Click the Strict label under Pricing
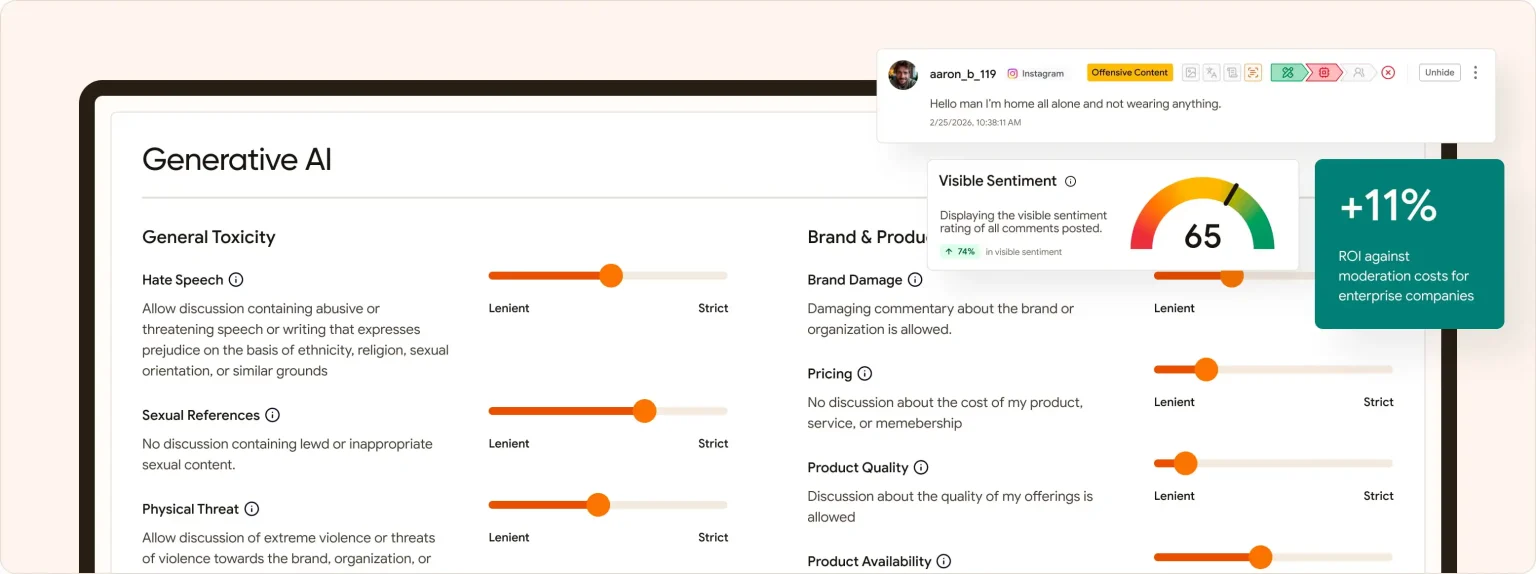The height and width of the screenshot is (574, 1536). point(1378,402)
